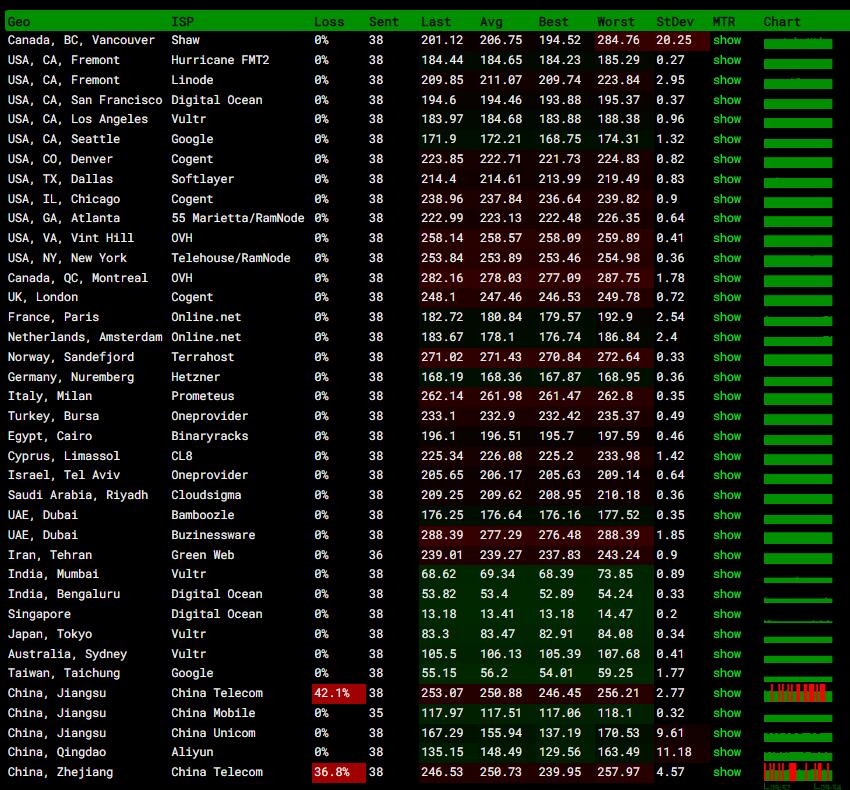Show MTR for Germany Nuremberg Hetzner
850x790 pixels.
tap(727, 377)
